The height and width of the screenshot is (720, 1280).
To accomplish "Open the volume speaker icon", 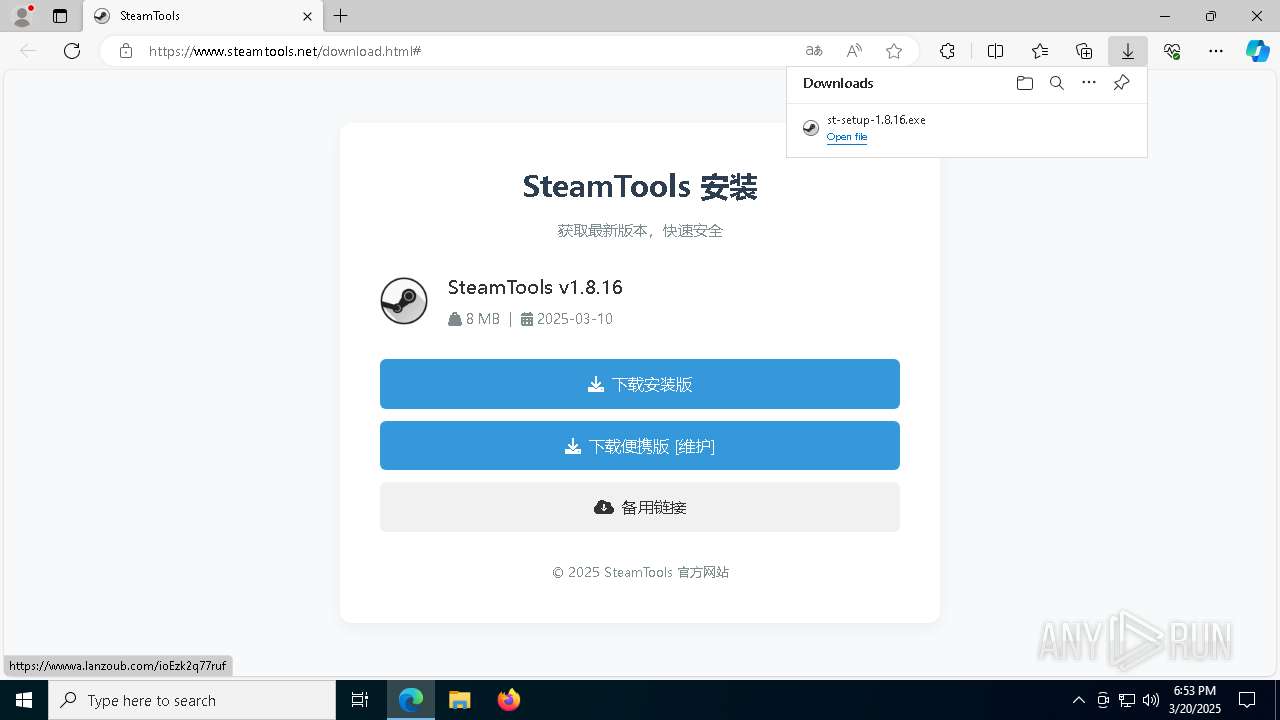I will 1150,700.
